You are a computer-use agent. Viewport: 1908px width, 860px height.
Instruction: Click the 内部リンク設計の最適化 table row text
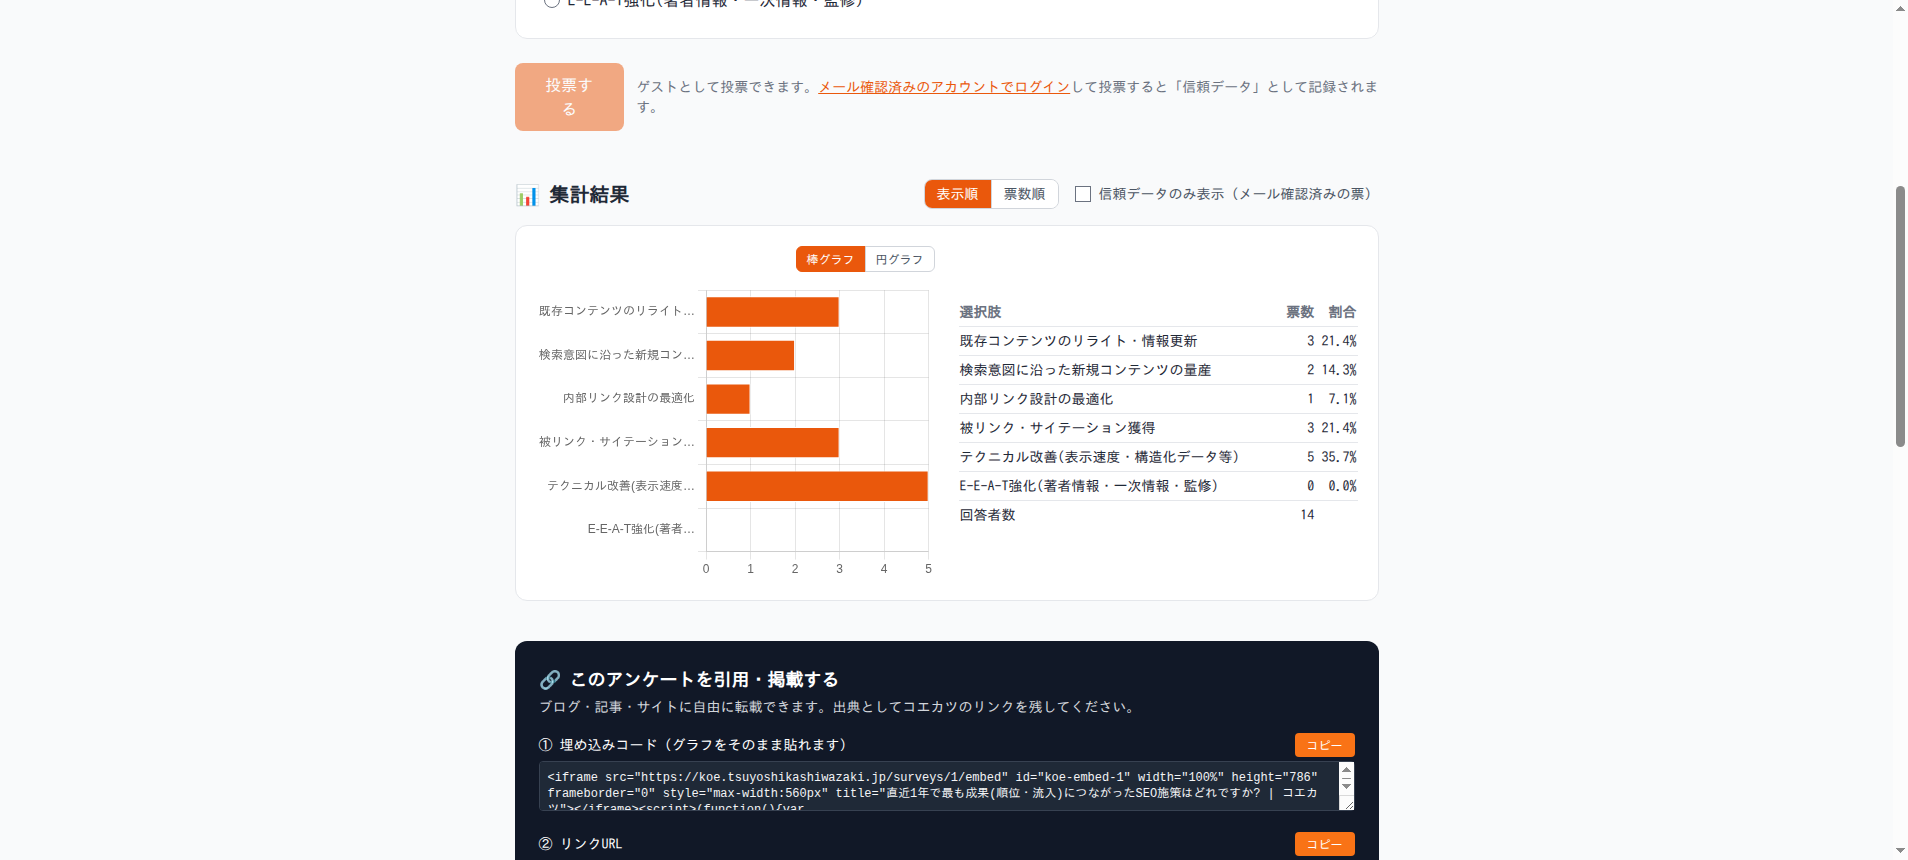point(1036,399)
